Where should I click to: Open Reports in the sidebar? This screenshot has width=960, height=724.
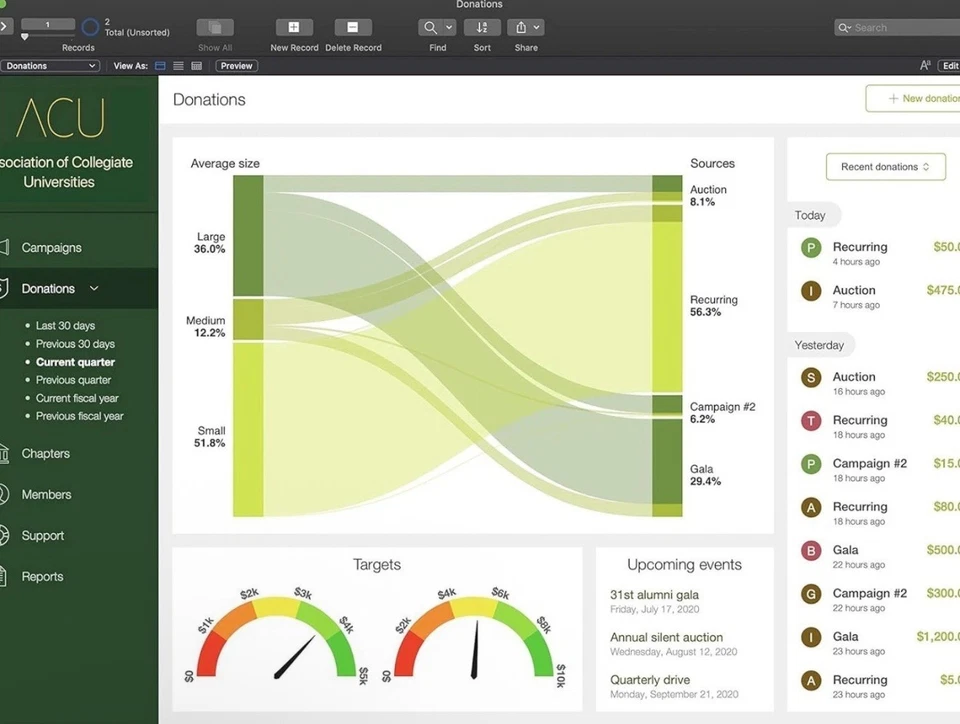(x=42, y=577)
